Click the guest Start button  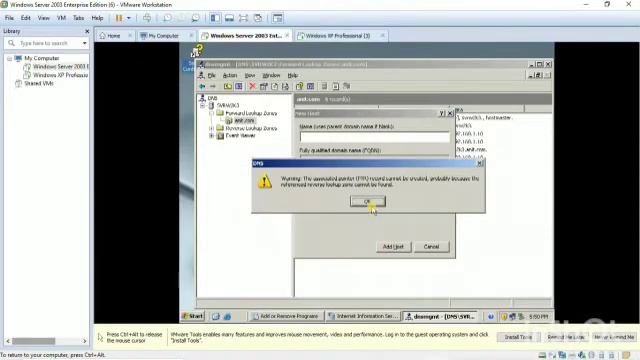(193, 316)
